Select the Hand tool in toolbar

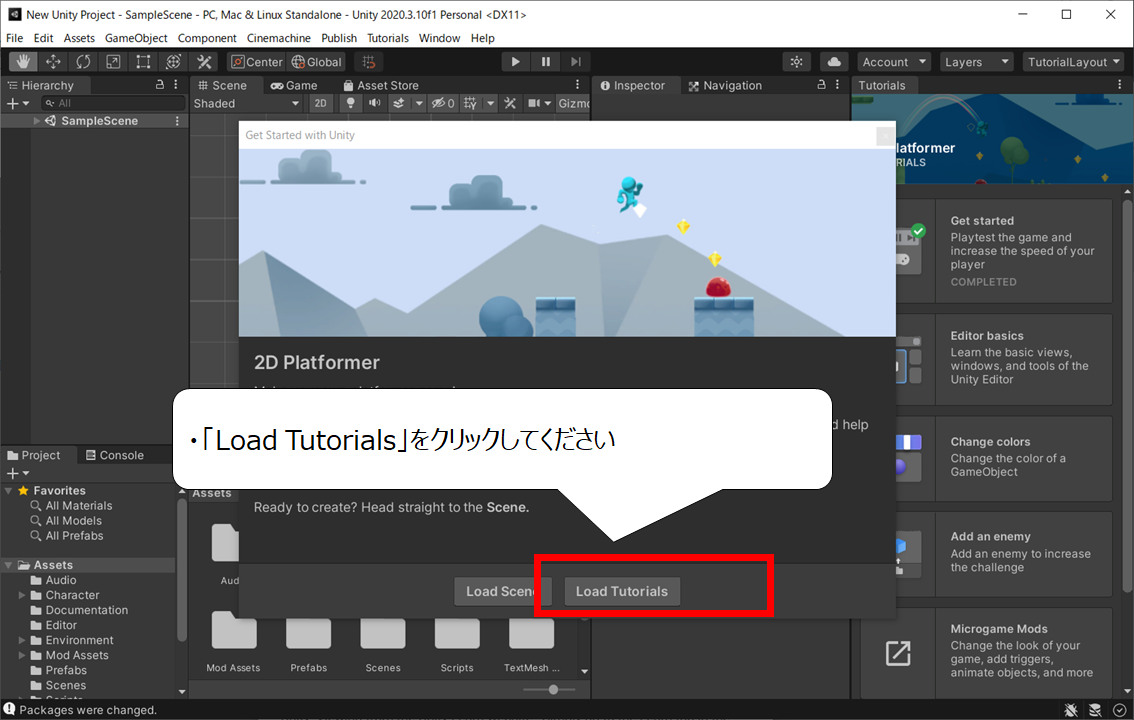click(x=23, y=62)
